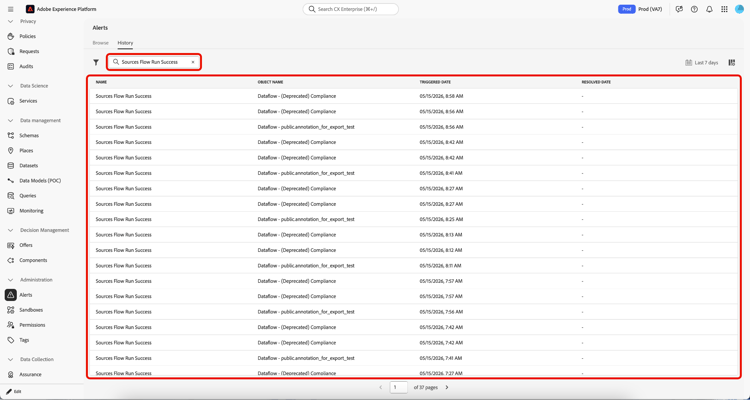
Task: Open Schemas in the sidebar
Action: pos(29,135)
